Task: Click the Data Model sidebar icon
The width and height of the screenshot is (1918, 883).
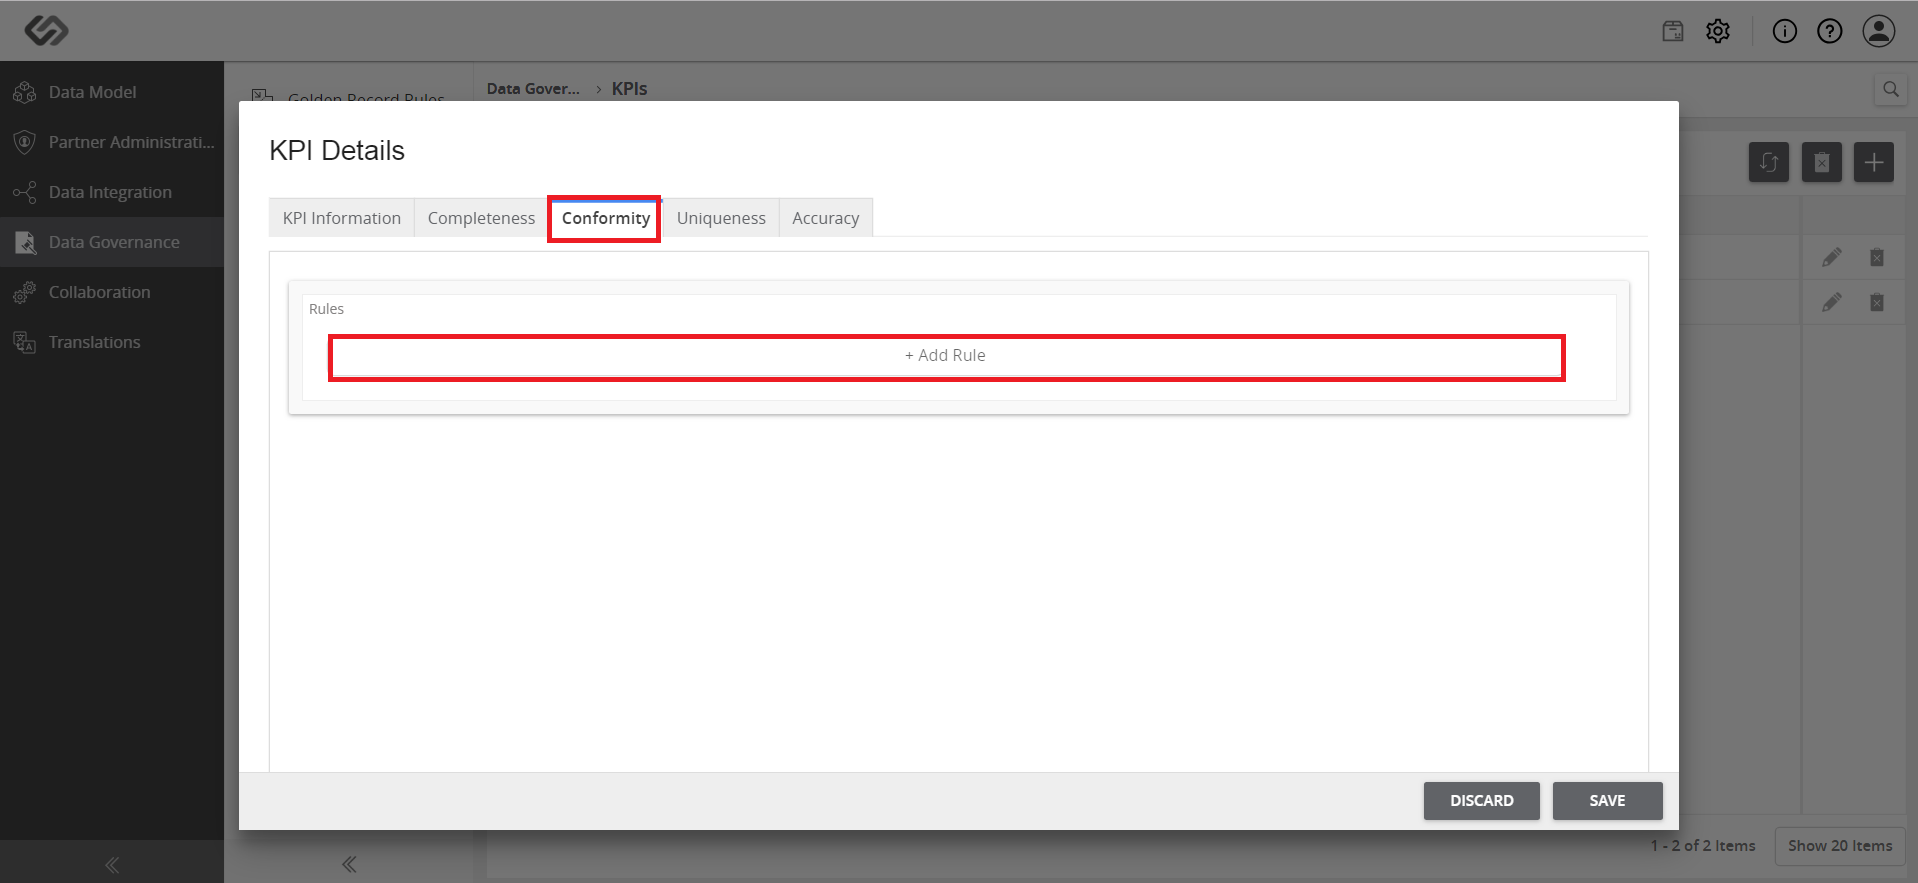Action: 25,92
